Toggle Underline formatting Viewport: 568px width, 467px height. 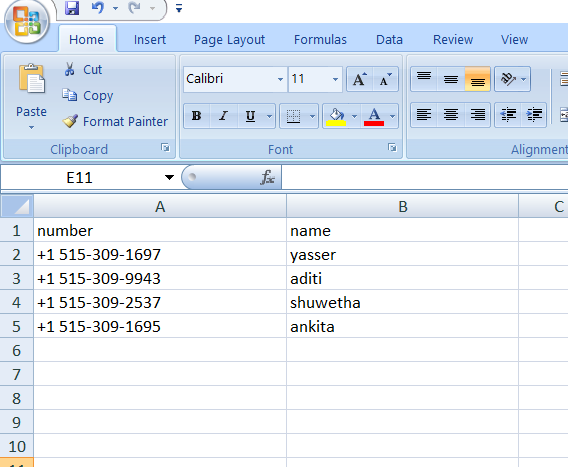point(251,116)
